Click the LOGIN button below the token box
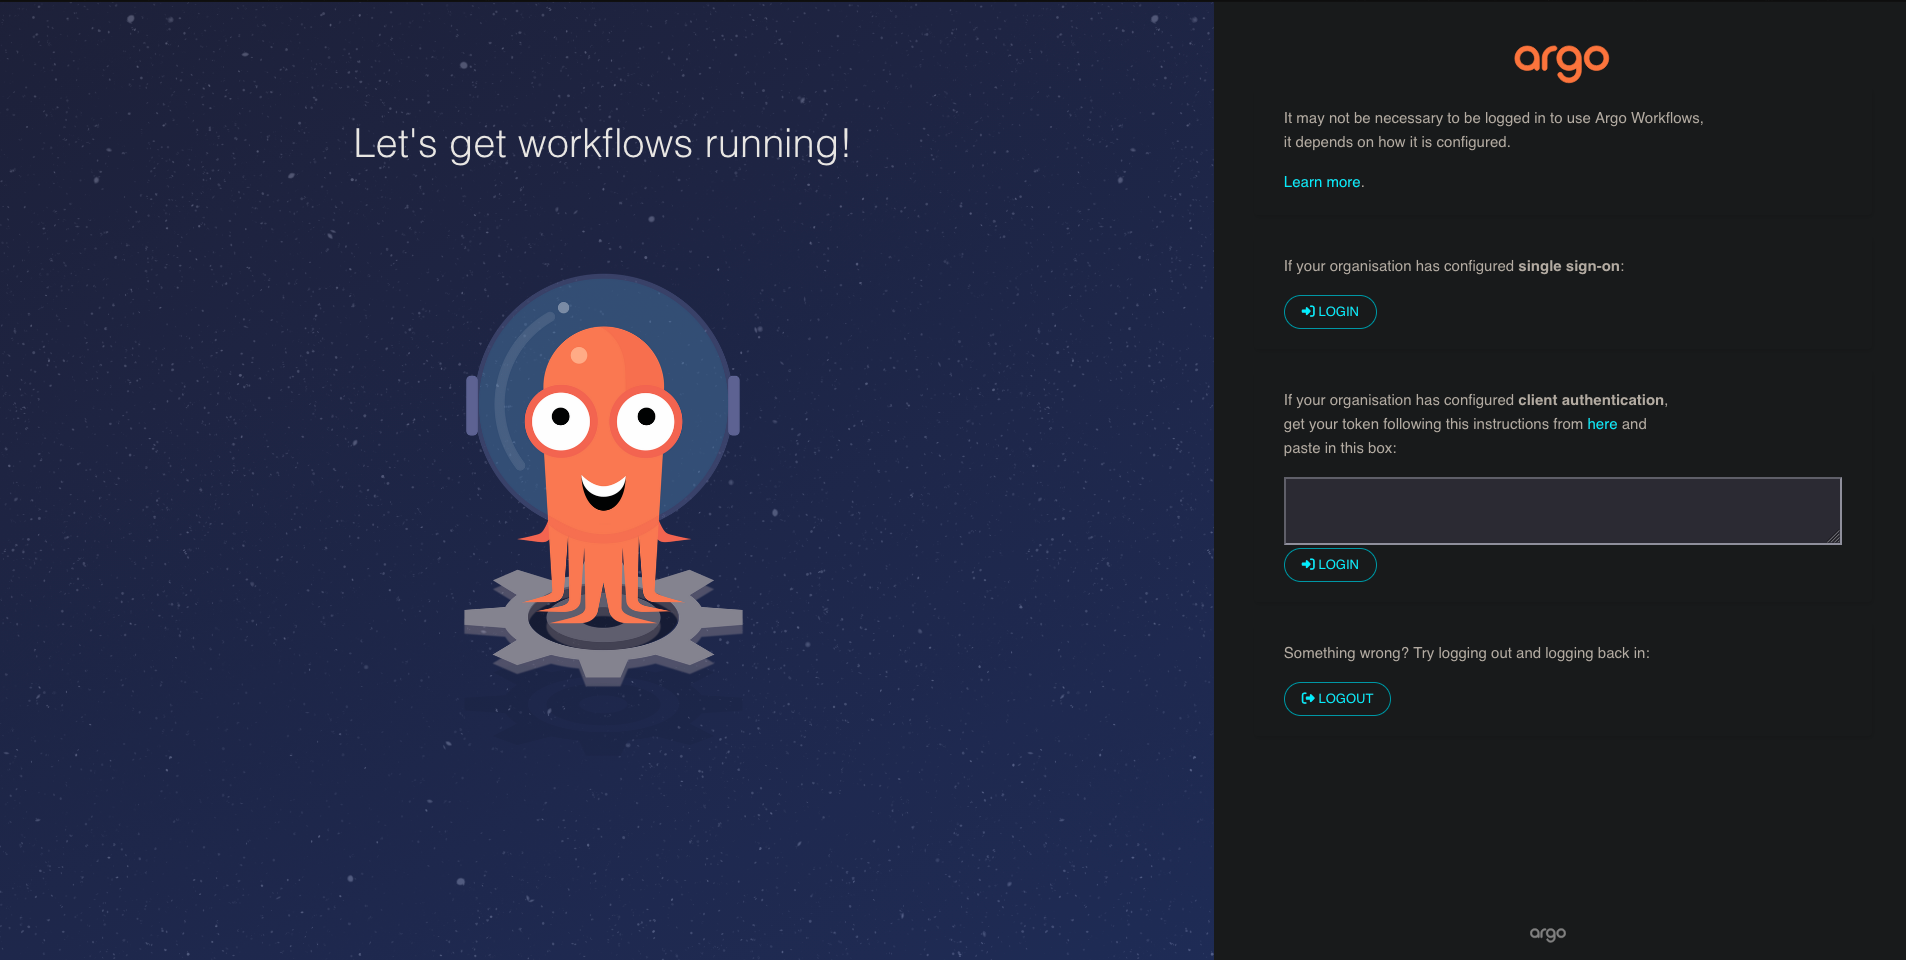This screenshot has width=1906, height=960. click(x=1330, y=565)
